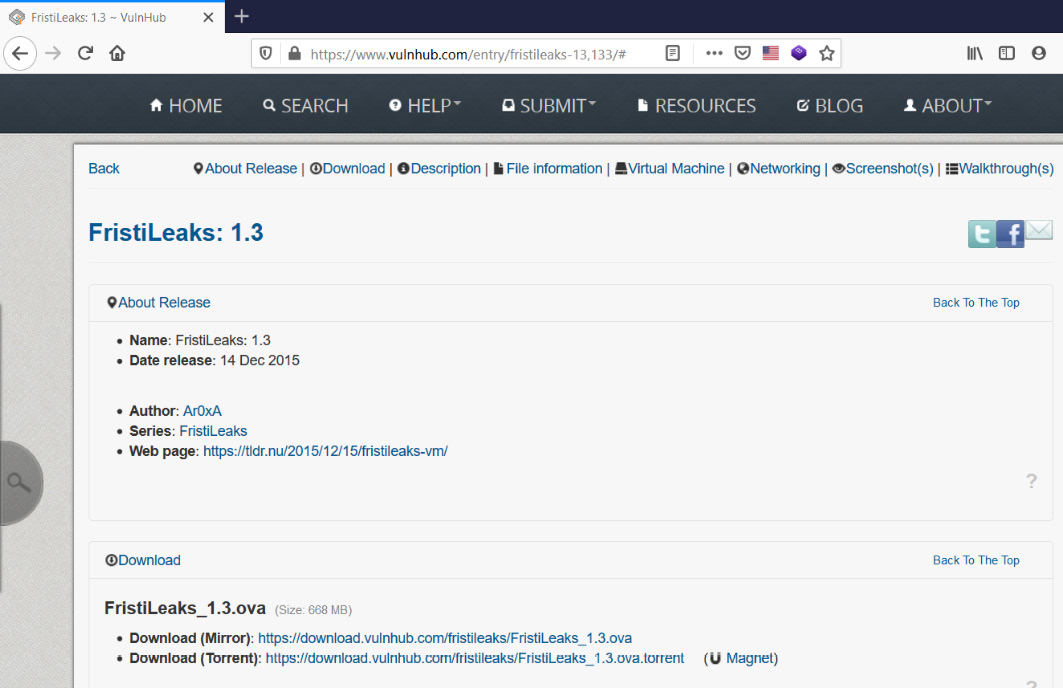Click the FristiLeaks: 1.3 page title
Image resolution: width=1063 pixels, height=688 pixels.
click(176, 232)
